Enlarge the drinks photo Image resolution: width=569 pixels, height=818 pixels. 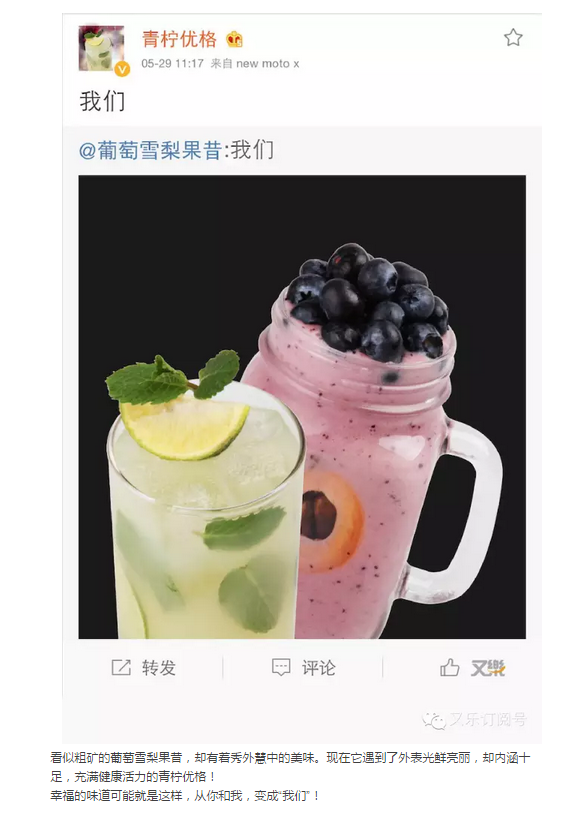(x=302, y=407)
